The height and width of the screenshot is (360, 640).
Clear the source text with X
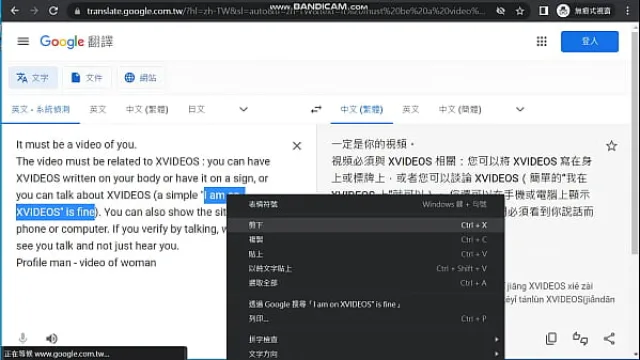[x=297, y=146]
